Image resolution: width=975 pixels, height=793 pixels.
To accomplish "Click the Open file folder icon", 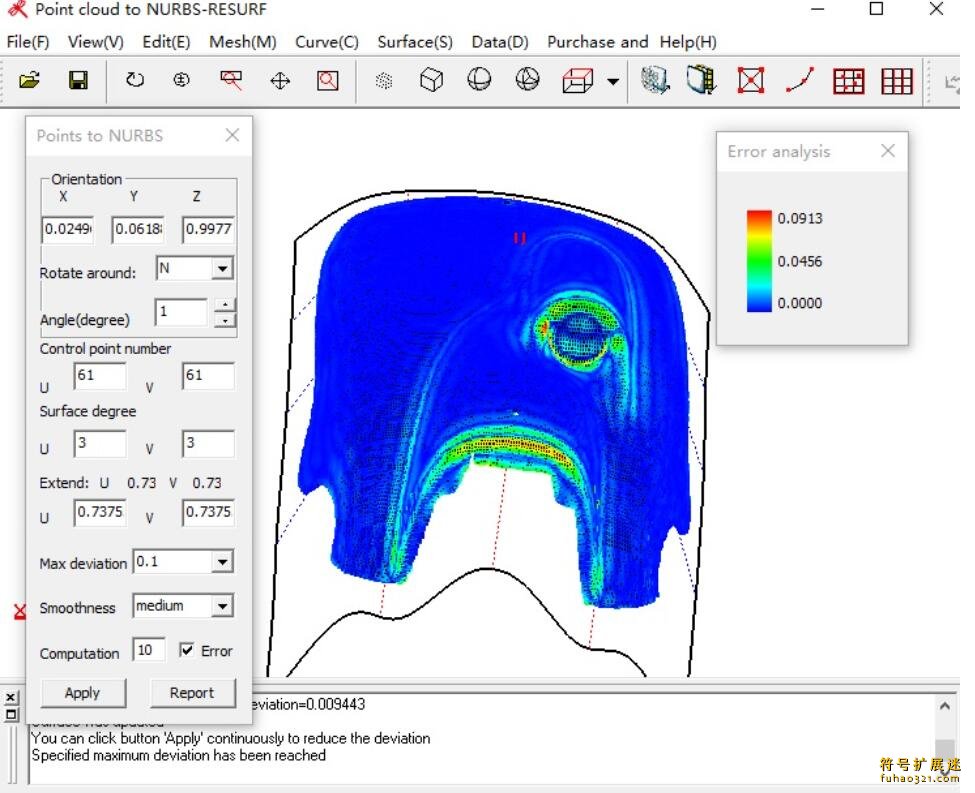I will click(x=30, y=81).
